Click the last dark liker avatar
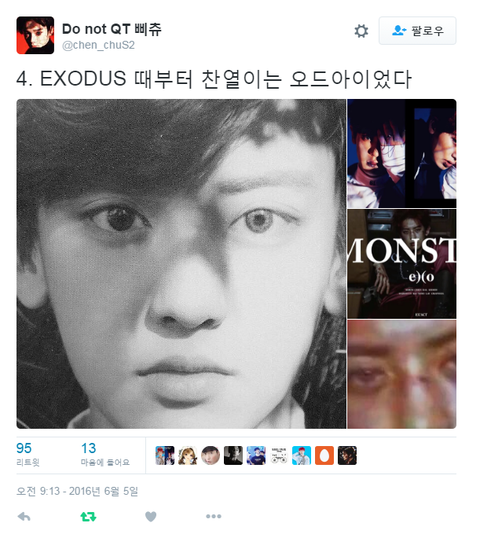Viewport: 480px width, 545px height. click(347, 455)
